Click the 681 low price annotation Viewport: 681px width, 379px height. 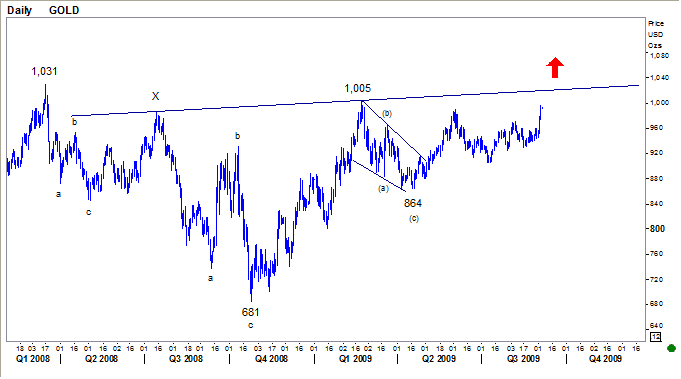[x=251, y=312]
